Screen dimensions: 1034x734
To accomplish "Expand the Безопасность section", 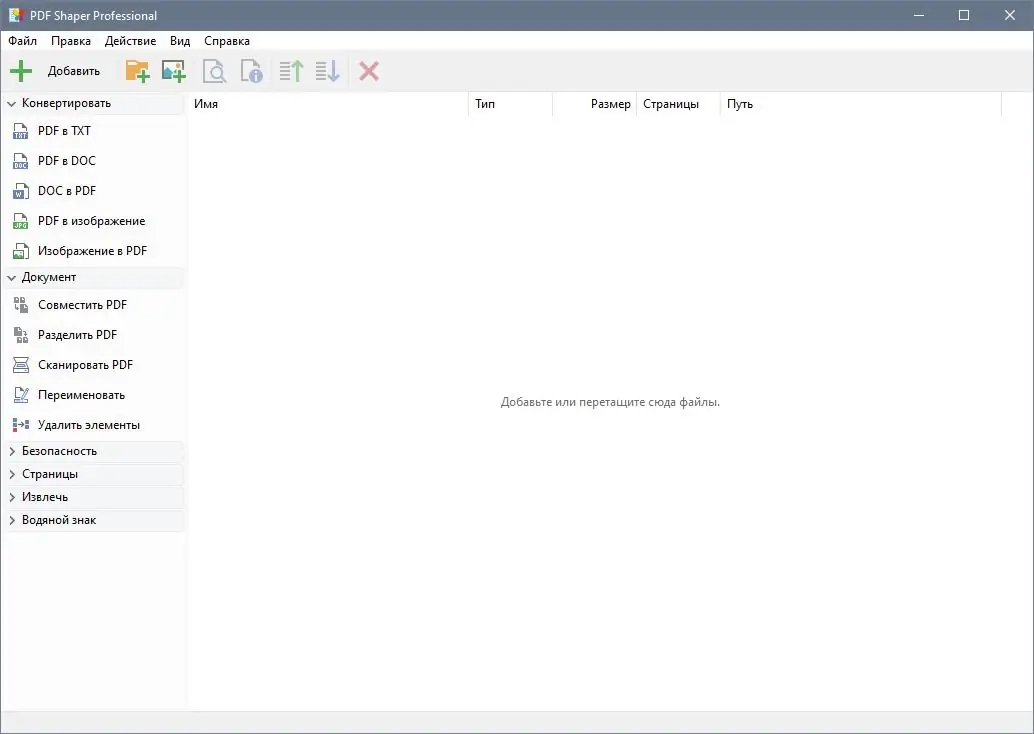I will 60,451.
